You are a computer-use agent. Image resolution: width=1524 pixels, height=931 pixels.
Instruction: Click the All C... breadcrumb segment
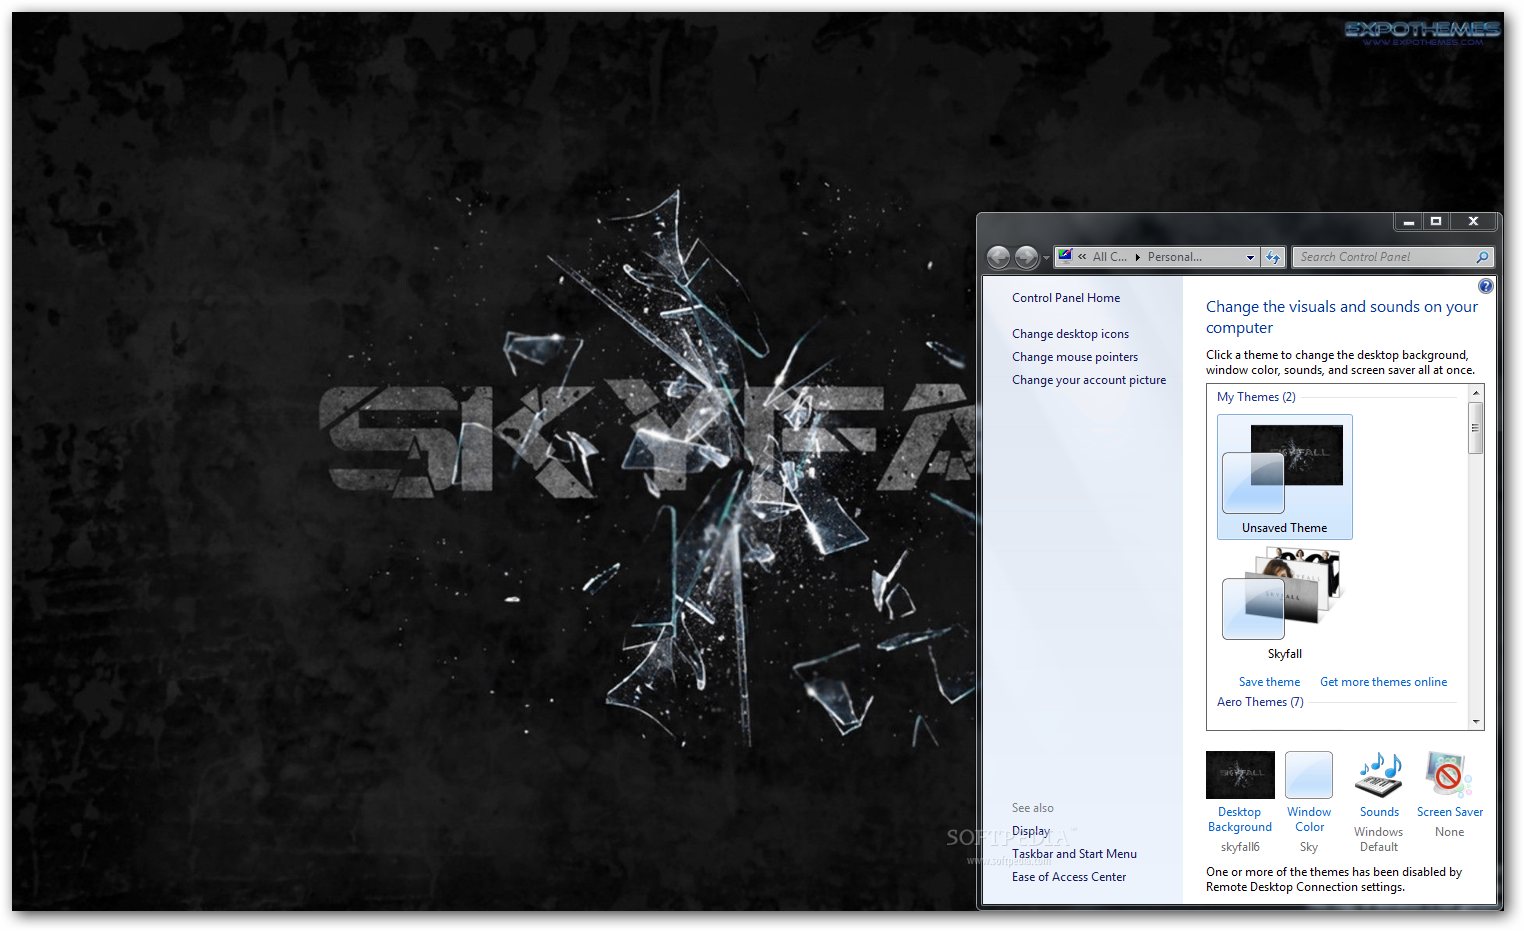1109,257
